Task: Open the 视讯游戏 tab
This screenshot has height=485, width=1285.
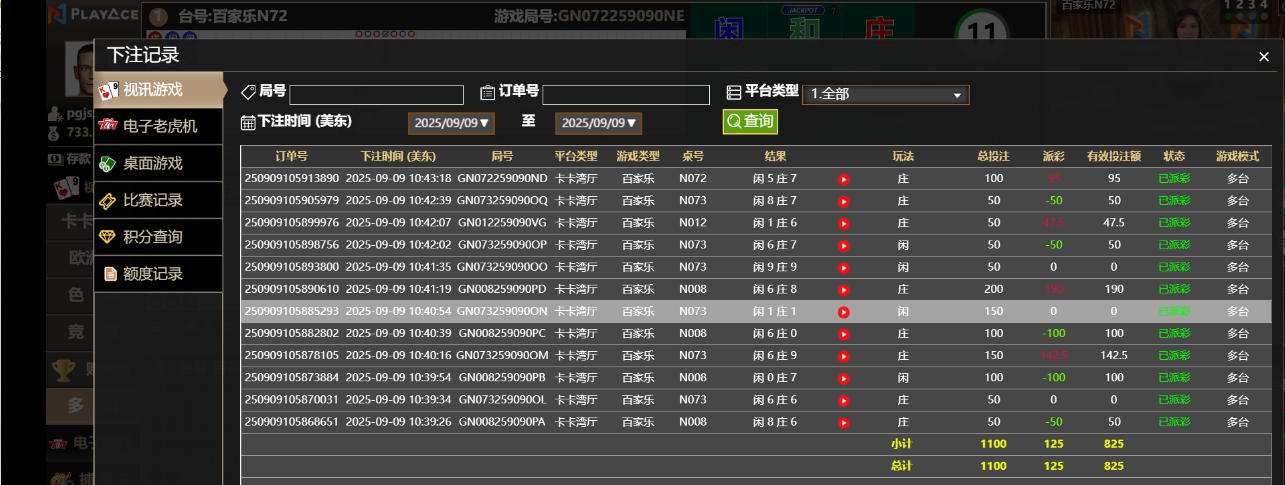Action: 158,90
